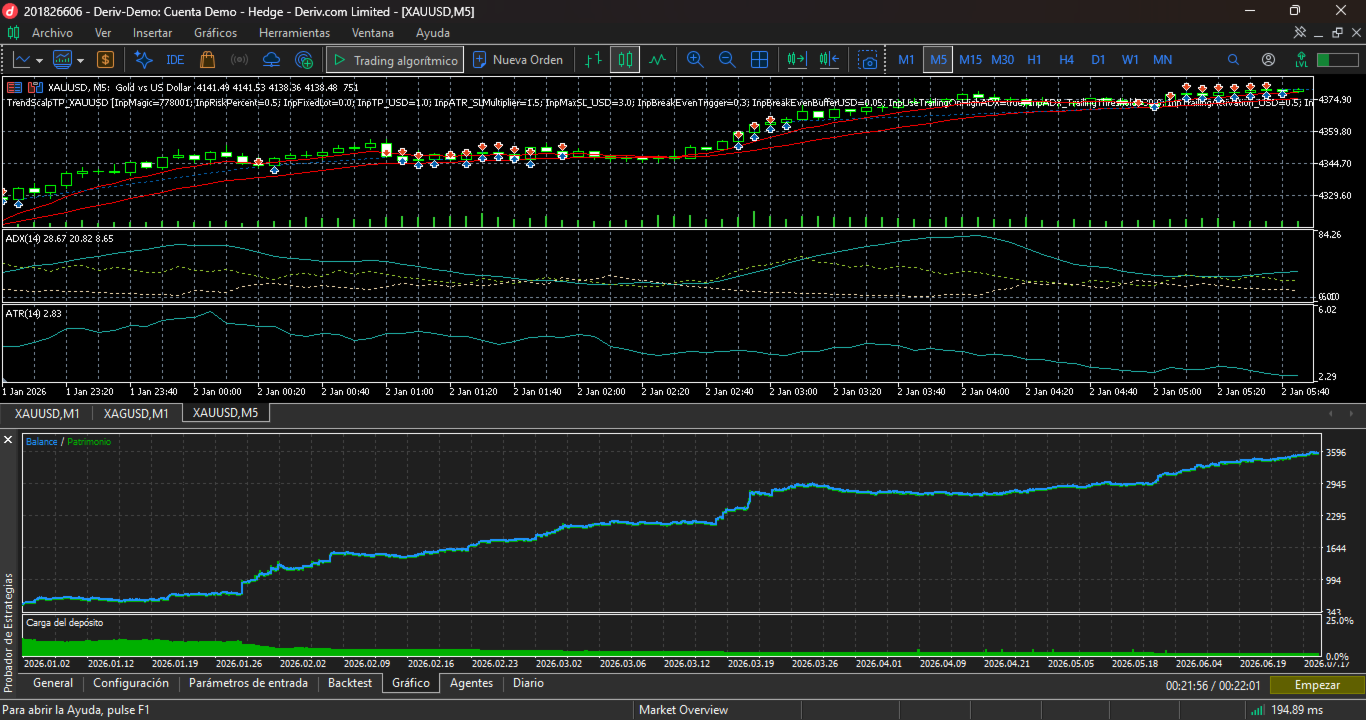The width and height of the screenshot is (1366, 720).
Task: Click the Depth of Market icon in chart corner
Action: click(x=14, y=87)
